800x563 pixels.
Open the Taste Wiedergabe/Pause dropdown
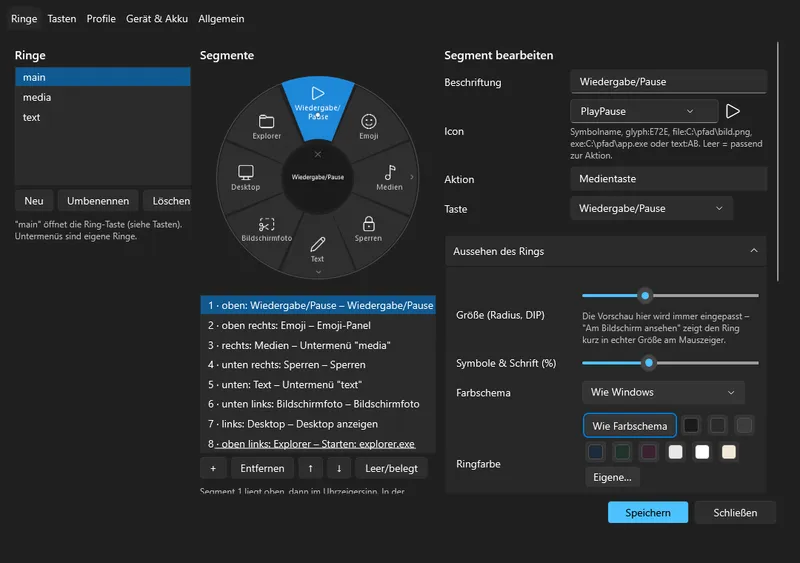click(x=651, y=208)
